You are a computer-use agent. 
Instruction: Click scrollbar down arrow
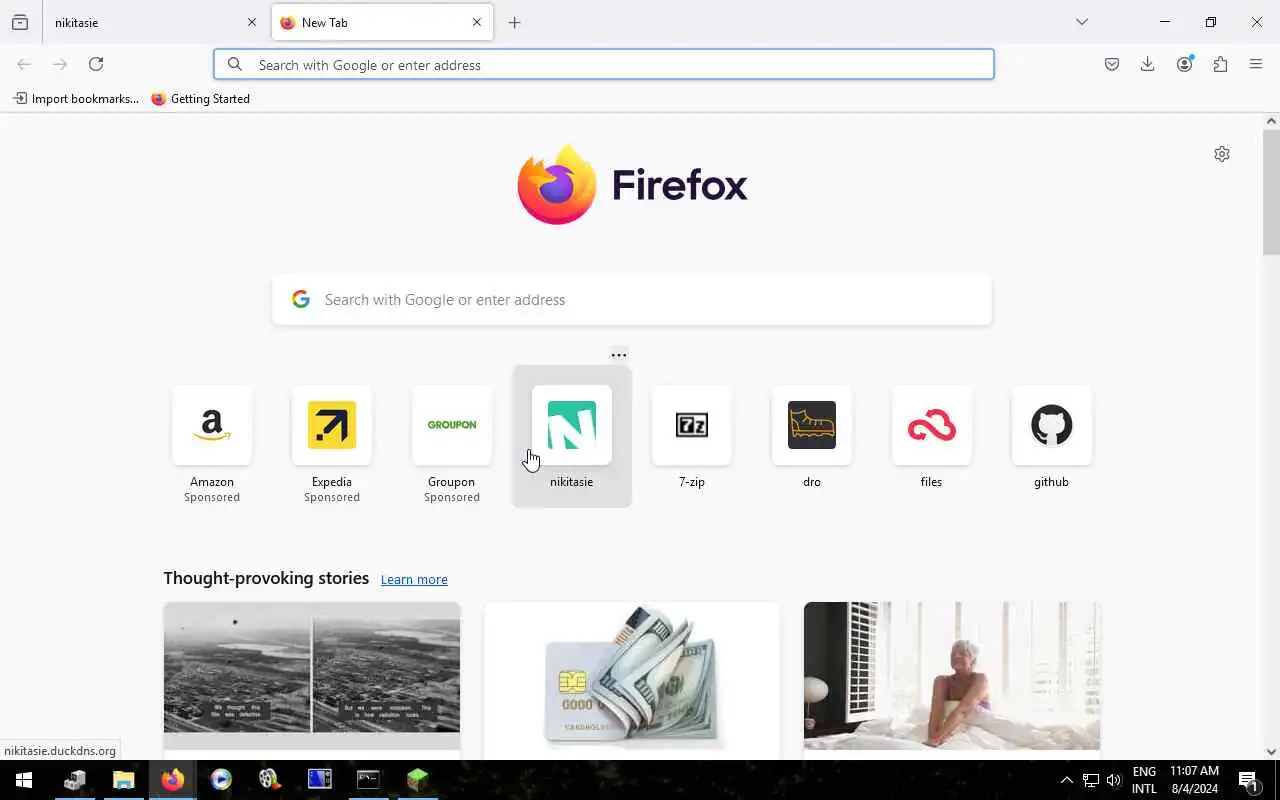[x=1271, y=751]
